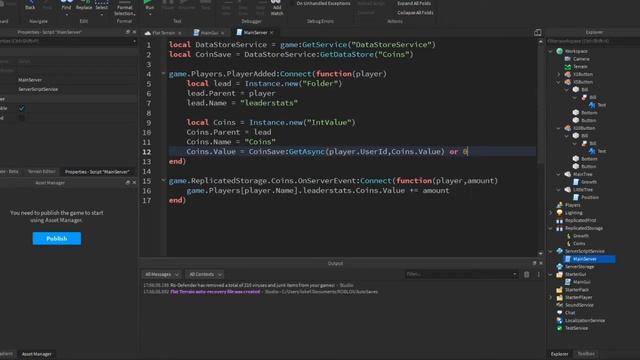Click the split editor icon beside the script tabs
Image resolution: width=640 pixels, height=360 pixels.
[538, 32]
